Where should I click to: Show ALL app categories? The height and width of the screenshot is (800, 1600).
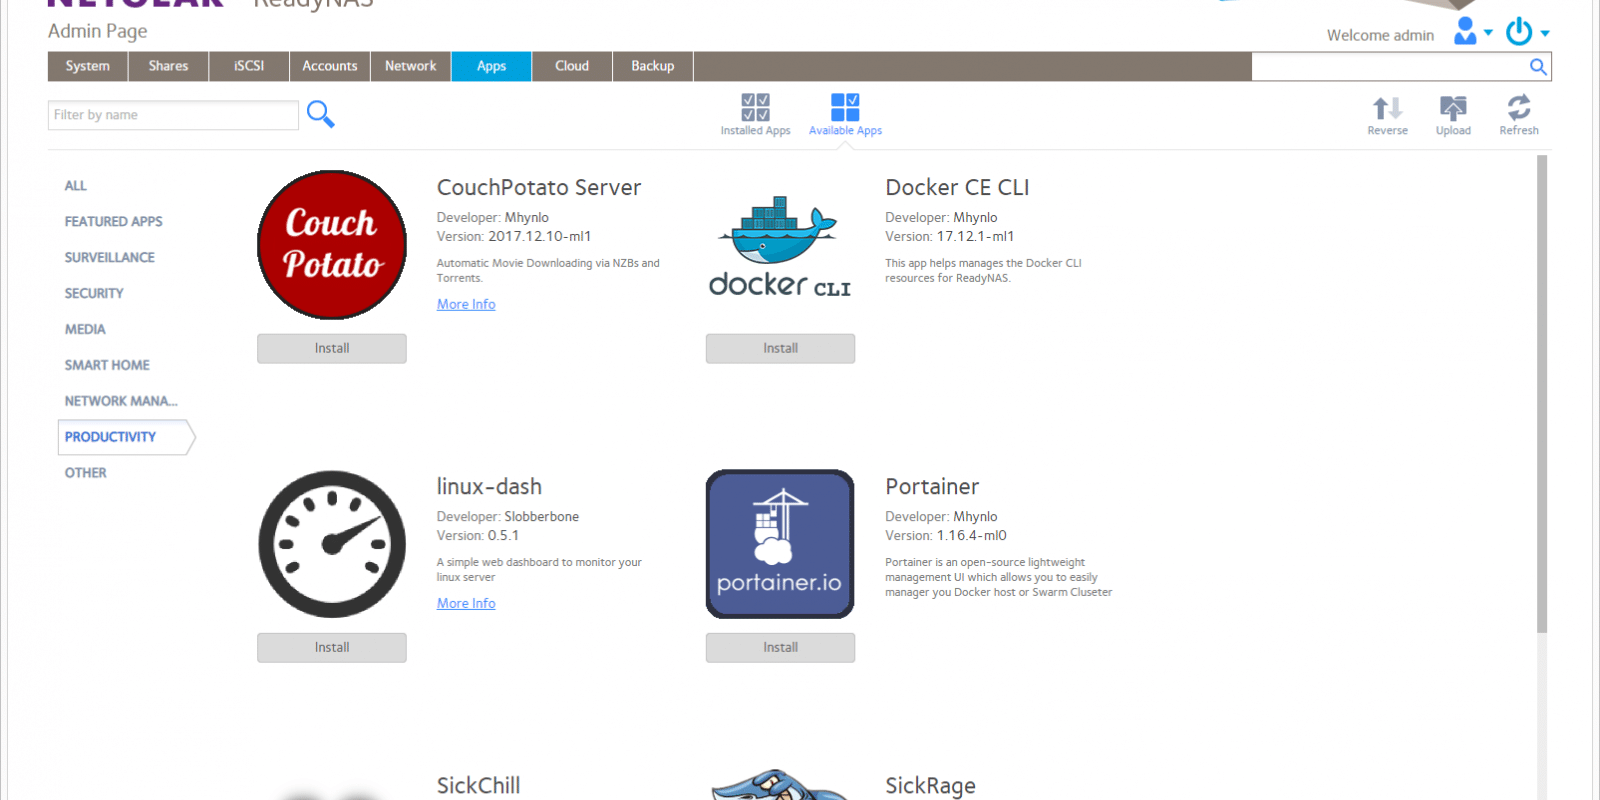coord(76,186)
